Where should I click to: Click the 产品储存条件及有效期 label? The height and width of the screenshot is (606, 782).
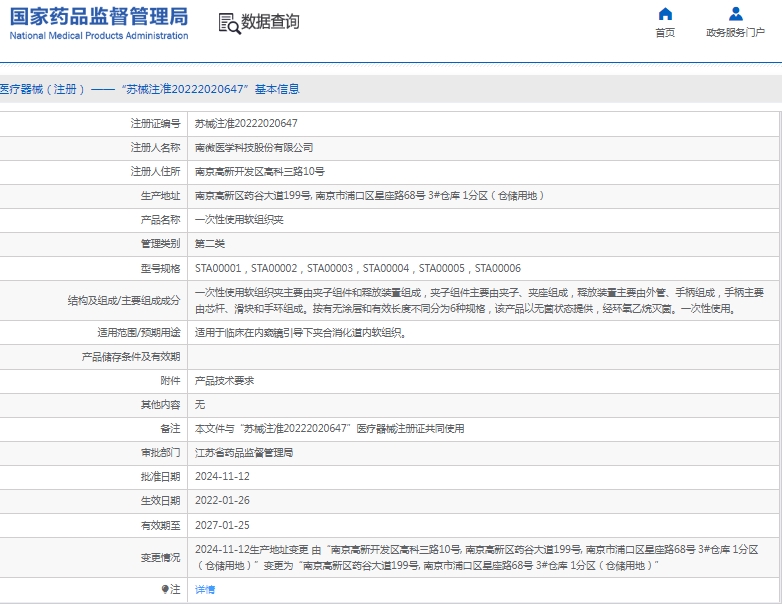(131, 357)
